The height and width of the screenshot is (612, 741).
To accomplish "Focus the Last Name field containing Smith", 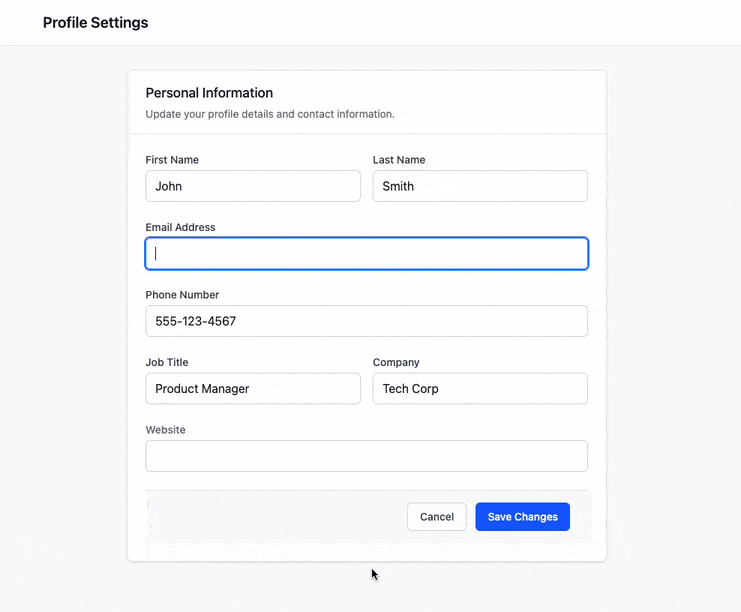I will 479,186.
